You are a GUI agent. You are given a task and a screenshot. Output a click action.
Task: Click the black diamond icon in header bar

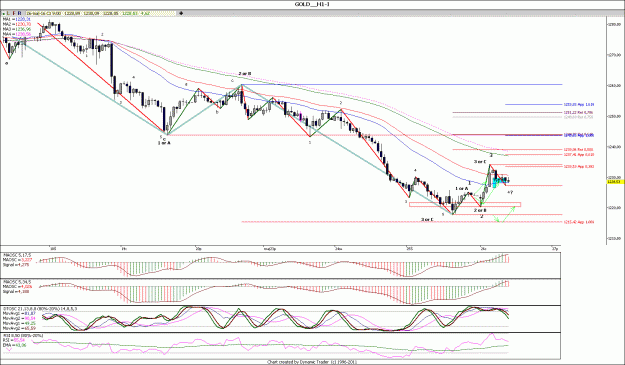181,13
